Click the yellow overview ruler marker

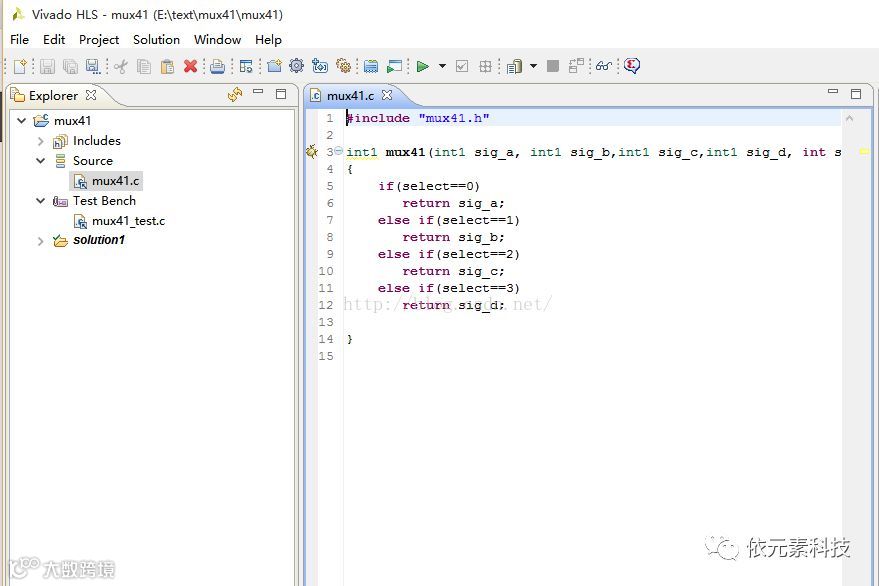pos(864,151)
